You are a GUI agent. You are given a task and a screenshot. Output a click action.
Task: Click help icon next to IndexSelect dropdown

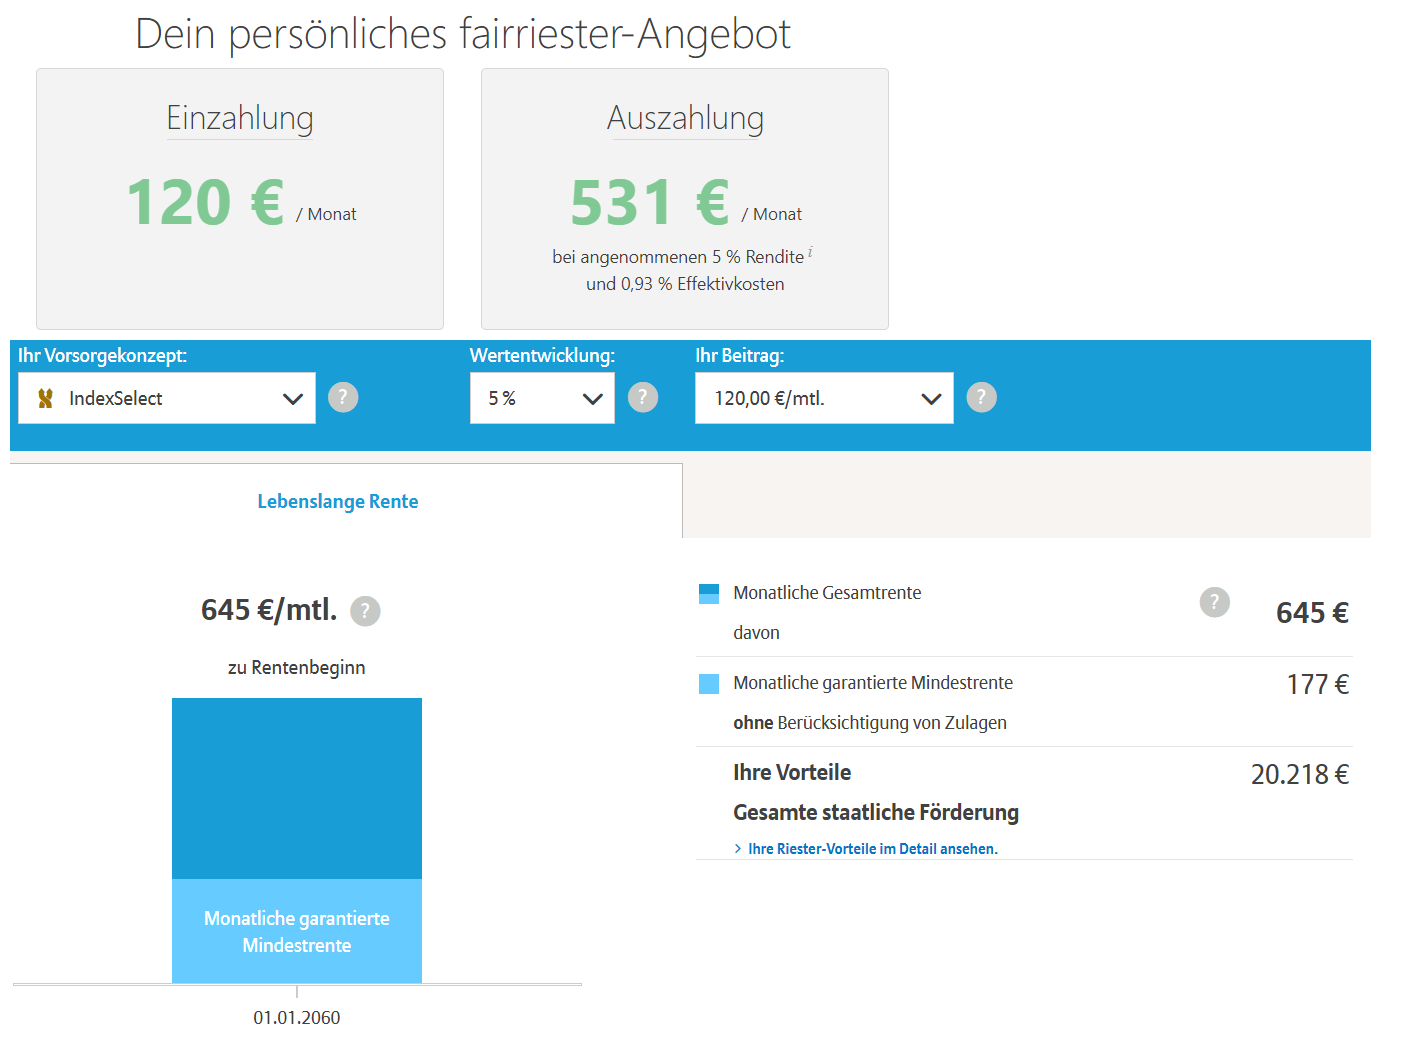point(343,398)
